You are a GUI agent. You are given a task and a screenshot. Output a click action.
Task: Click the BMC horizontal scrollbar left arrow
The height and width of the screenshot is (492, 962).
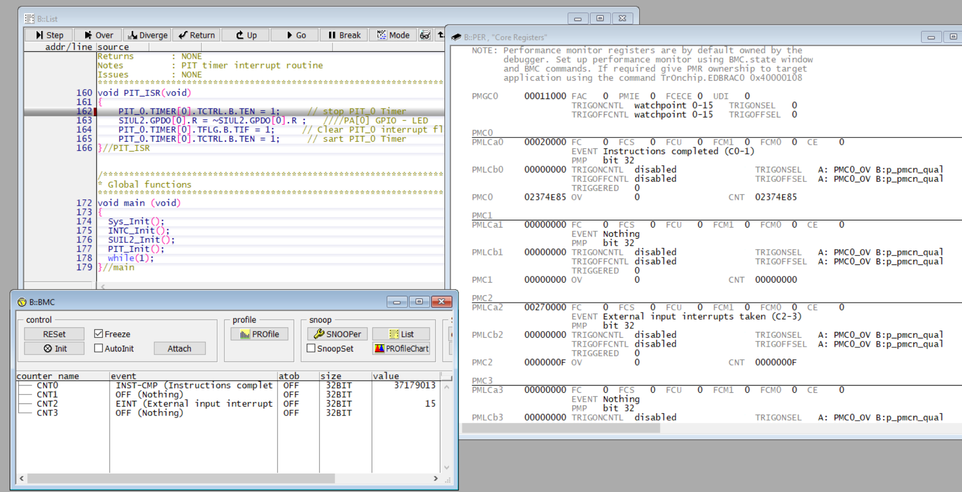pyautogui.click(x=22, y=479)
